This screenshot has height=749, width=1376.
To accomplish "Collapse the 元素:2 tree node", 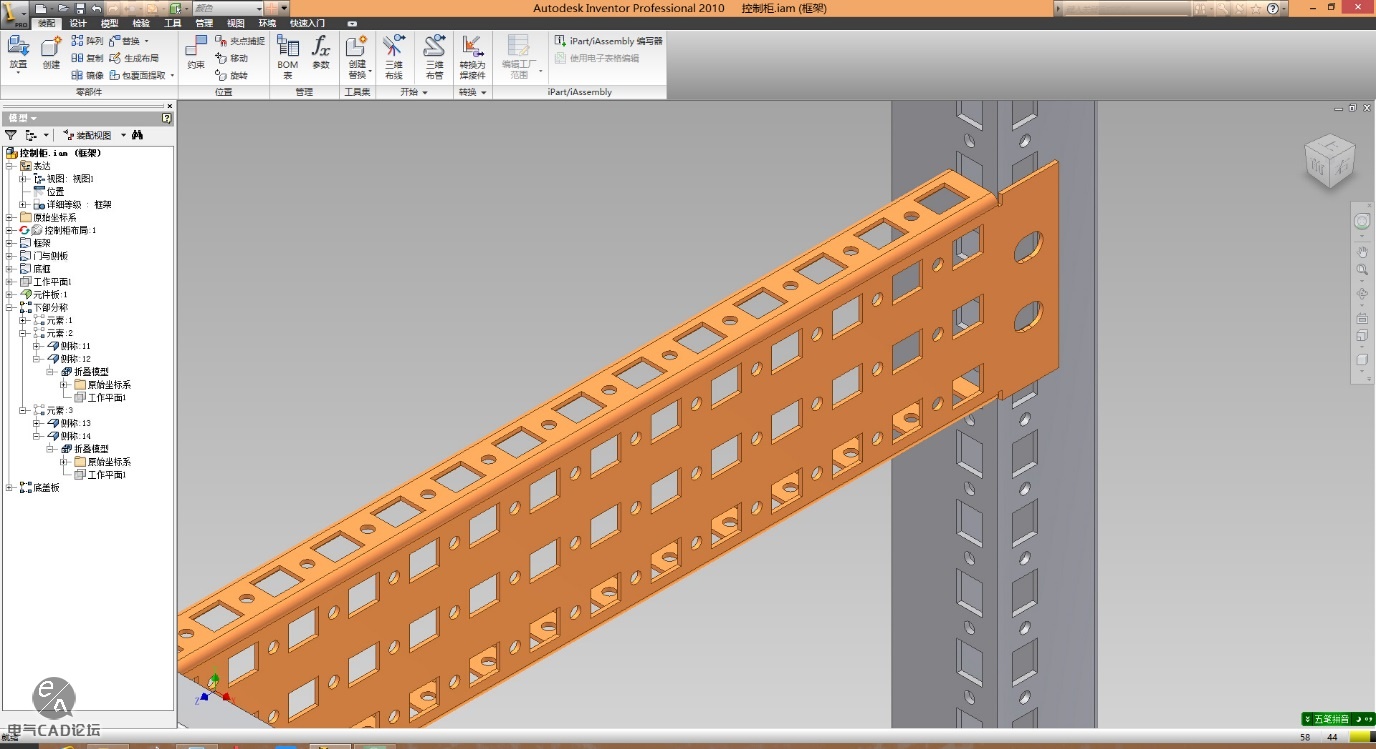I will pos(23,333).
